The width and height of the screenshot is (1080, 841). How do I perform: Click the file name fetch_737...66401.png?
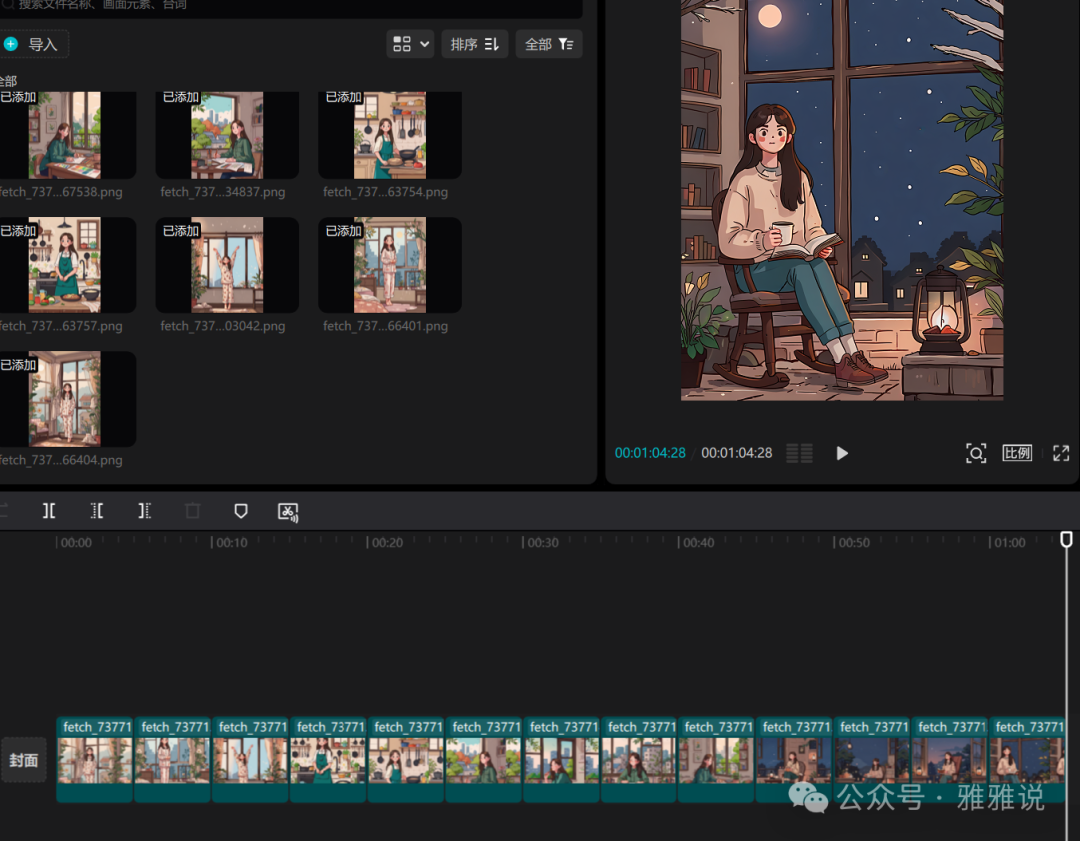point(385,326)
